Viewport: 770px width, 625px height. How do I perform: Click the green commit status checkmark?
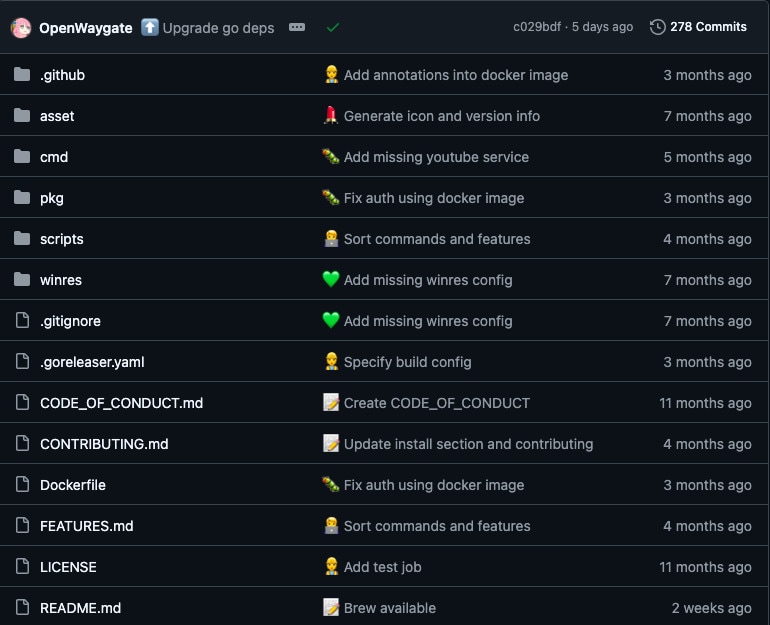pos(333,28)
